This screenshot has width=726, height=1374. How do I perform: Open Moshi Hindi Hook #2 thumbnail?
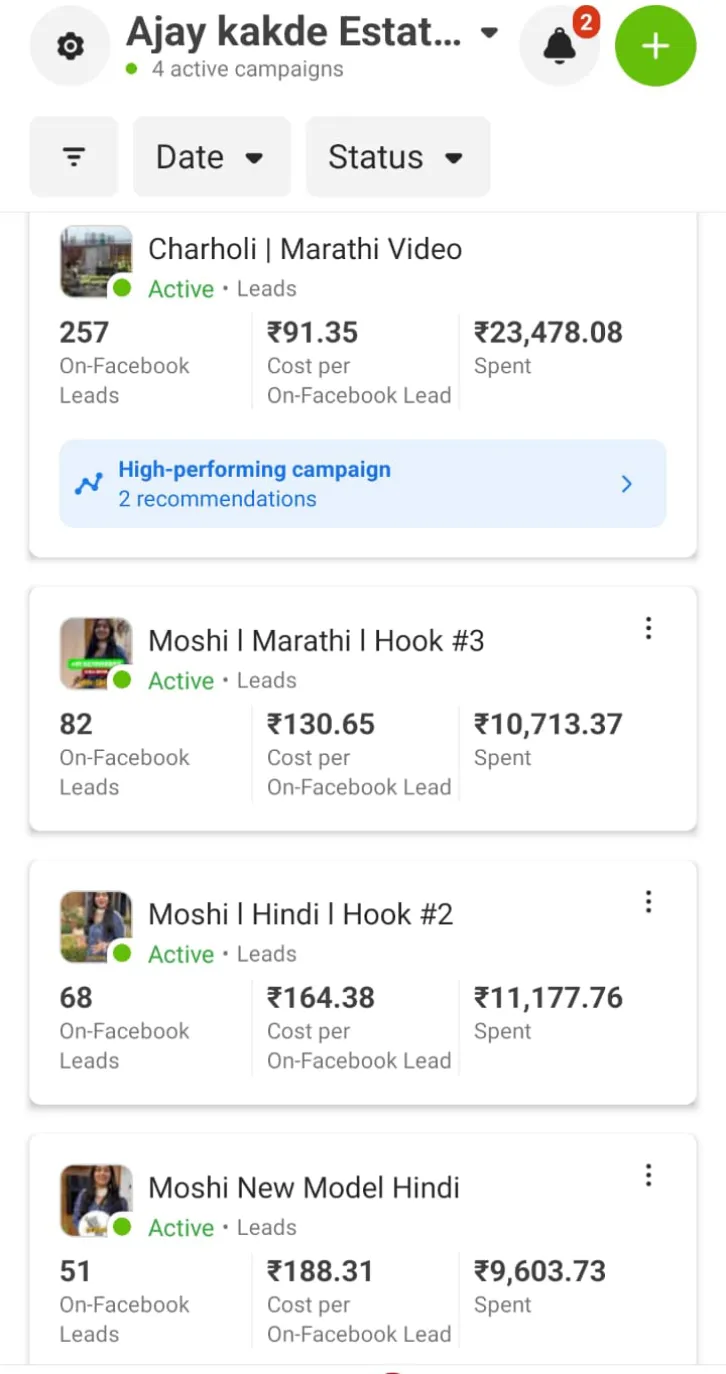pyautogui.click(x=96, y=927)
